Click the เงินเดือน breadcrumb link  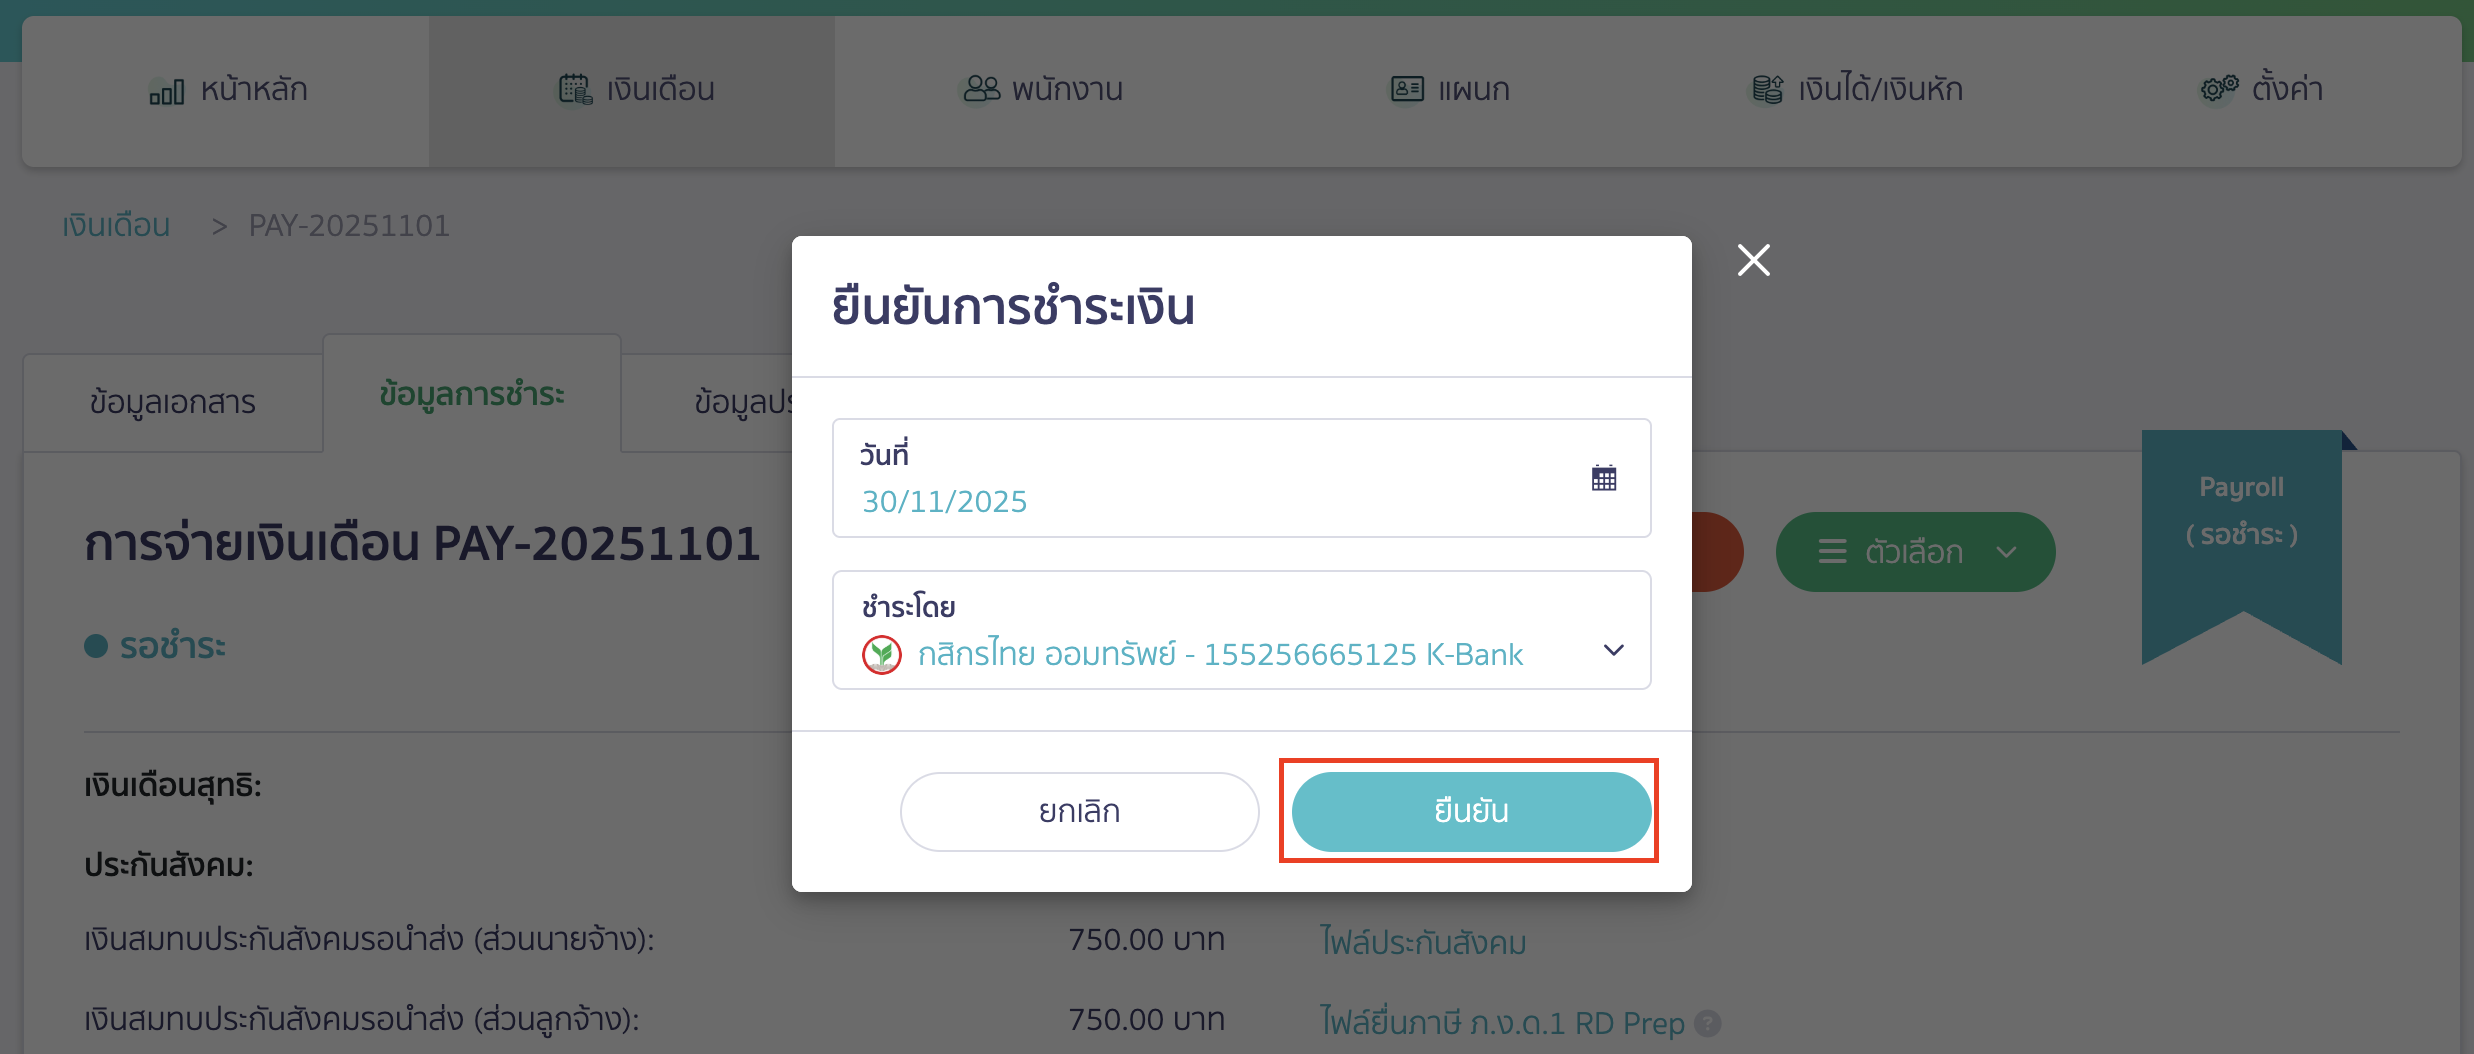tap(115, 224)
